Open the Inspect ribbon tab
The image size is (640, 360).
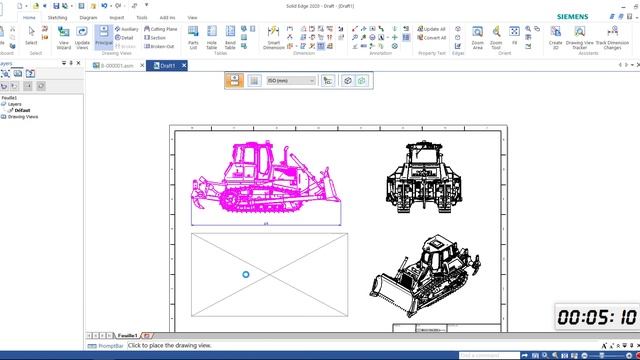[116, 18]
